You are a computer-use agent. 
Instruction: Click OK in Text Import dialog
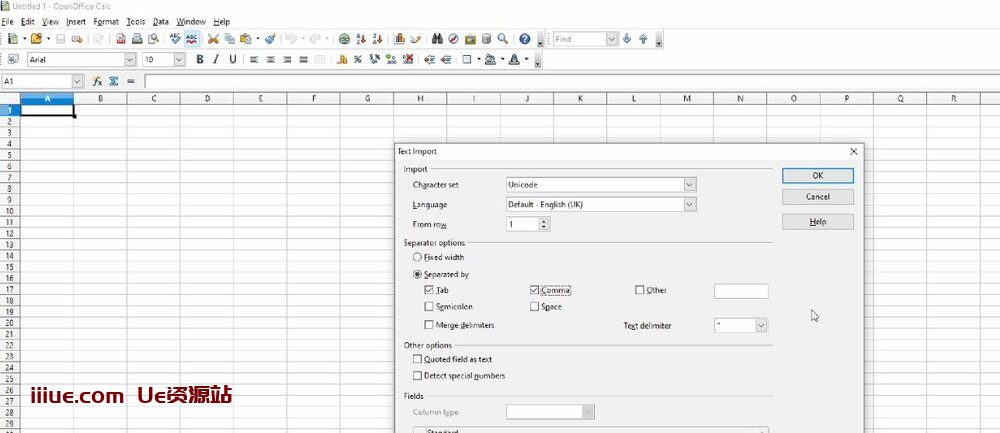(817, 175)
